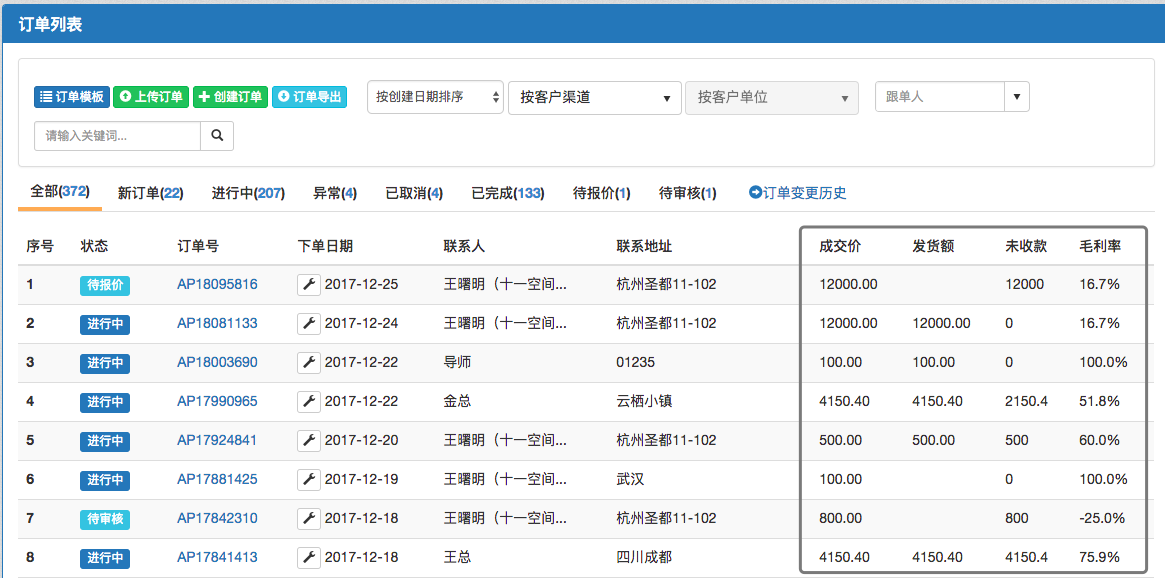The image size is (1165, 578).
Task: Click wrench icon for order AP17842310
Action: click(x=309, y=518)
